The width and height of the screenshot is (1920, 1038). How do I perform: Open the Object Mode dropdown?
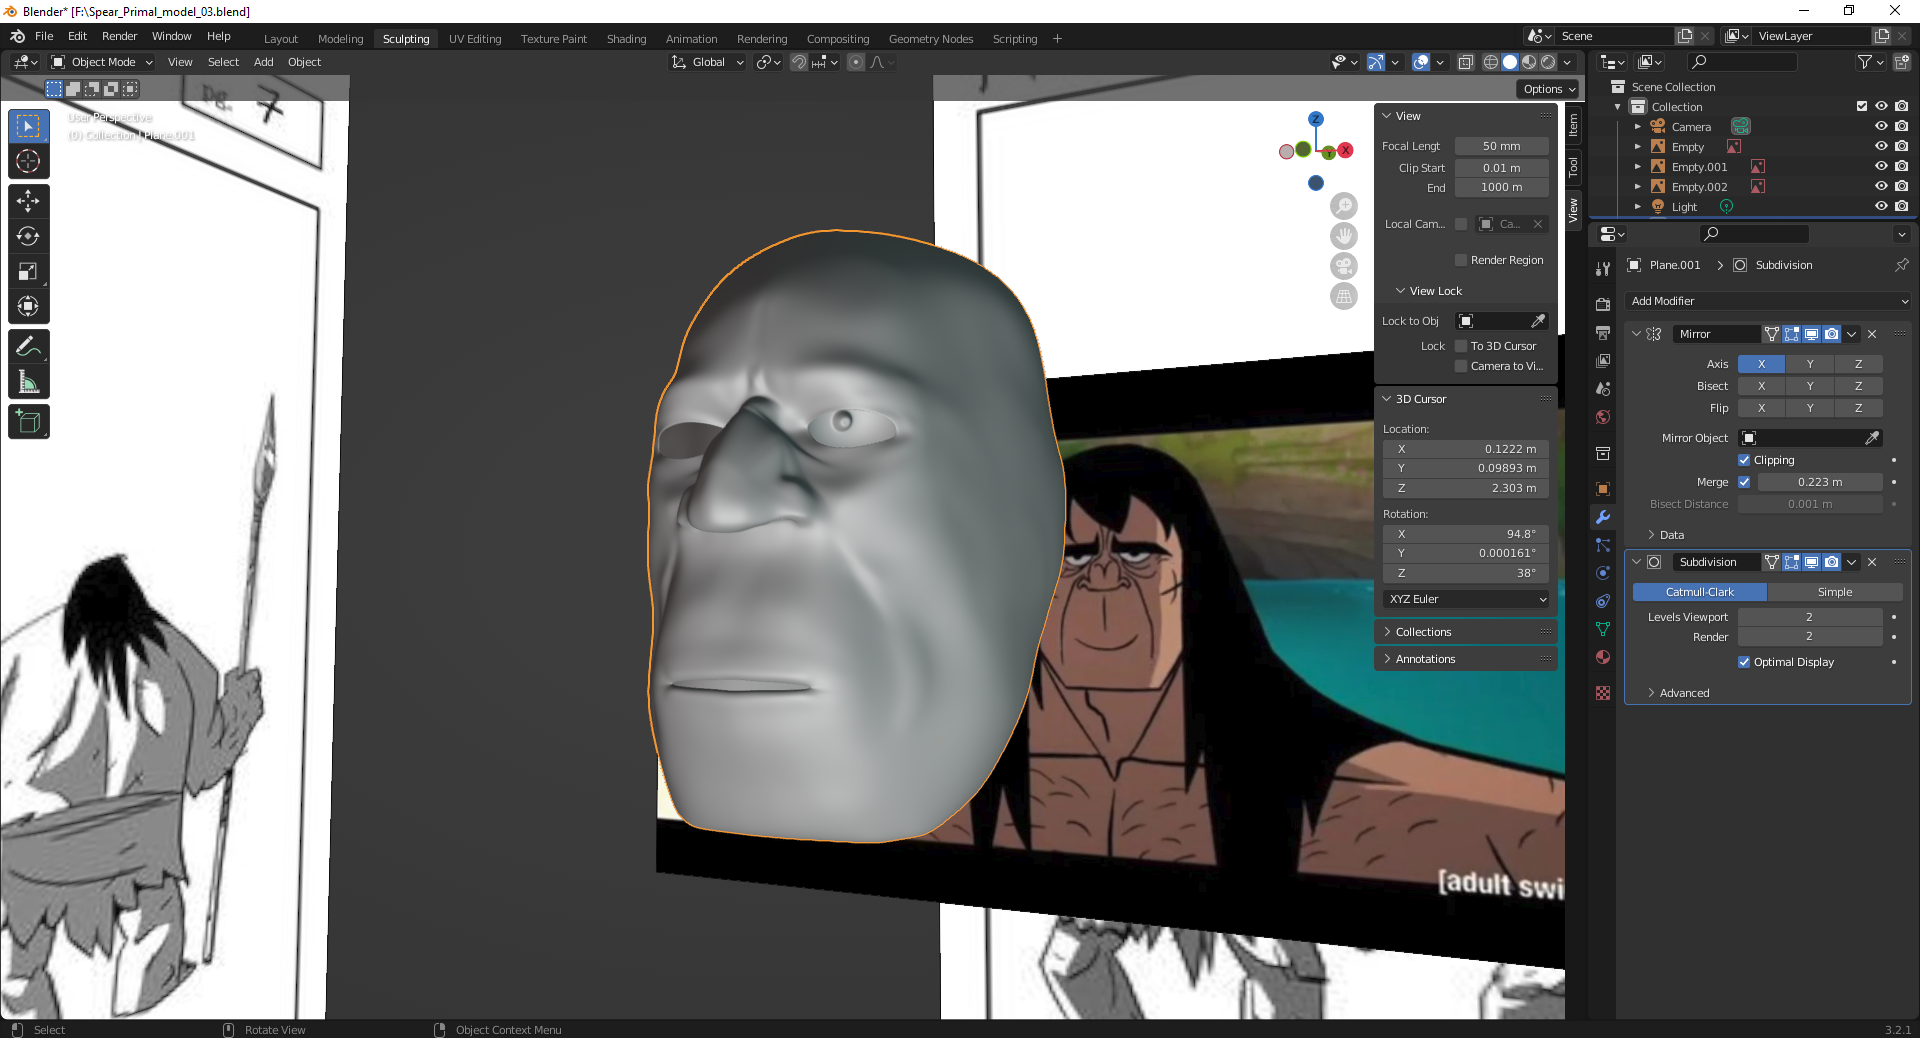[x=102, y=62]
